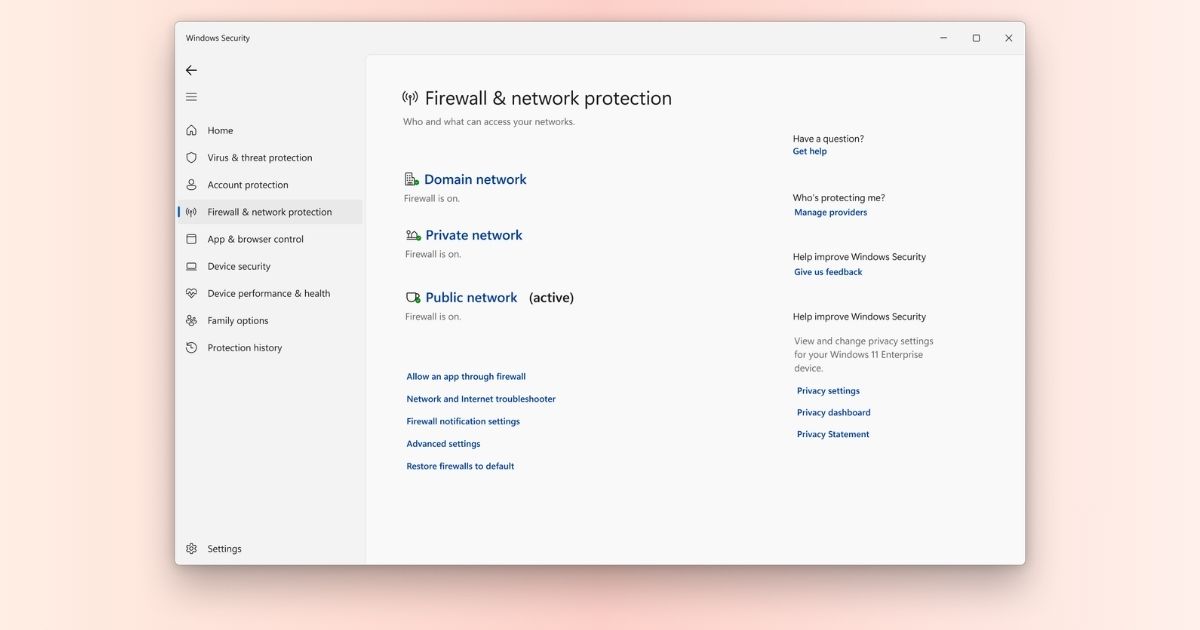Click the Protection history clock icon
1200x630 pixels.
(191, 347)
